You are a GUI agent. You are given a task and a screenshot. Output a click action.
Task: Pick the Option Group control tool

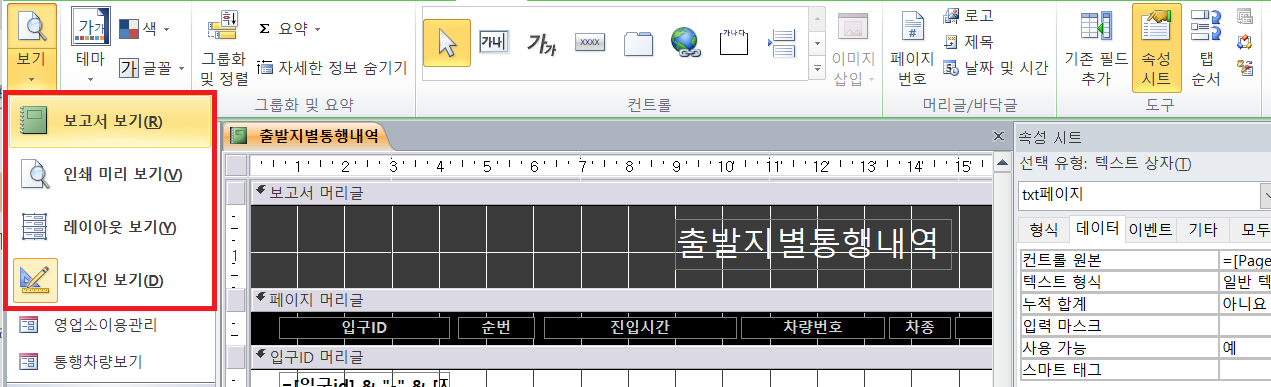pos(733,42)
